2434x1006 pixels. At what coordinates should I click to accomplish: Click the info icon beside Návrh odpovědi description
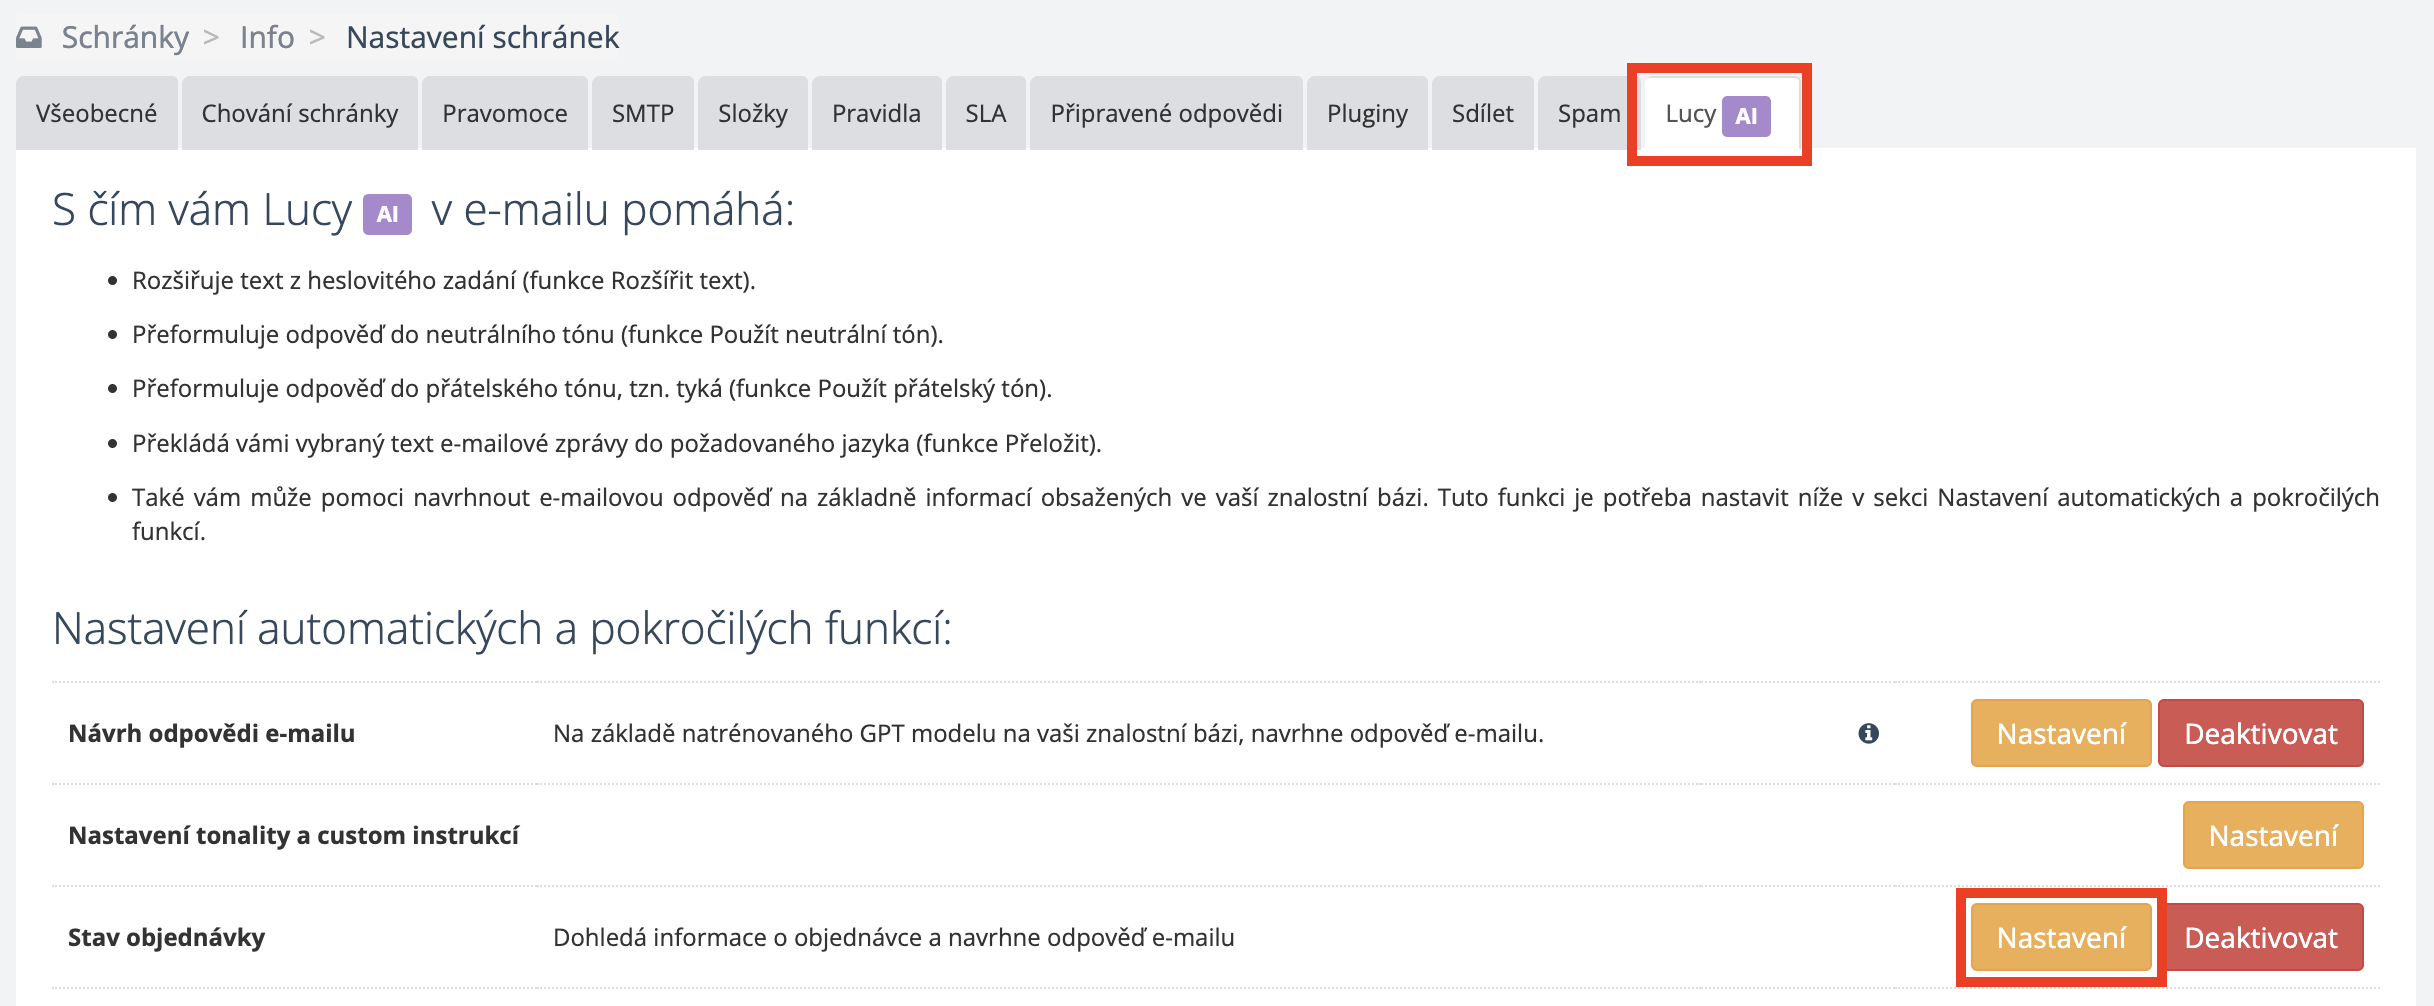coord(1868,734)
